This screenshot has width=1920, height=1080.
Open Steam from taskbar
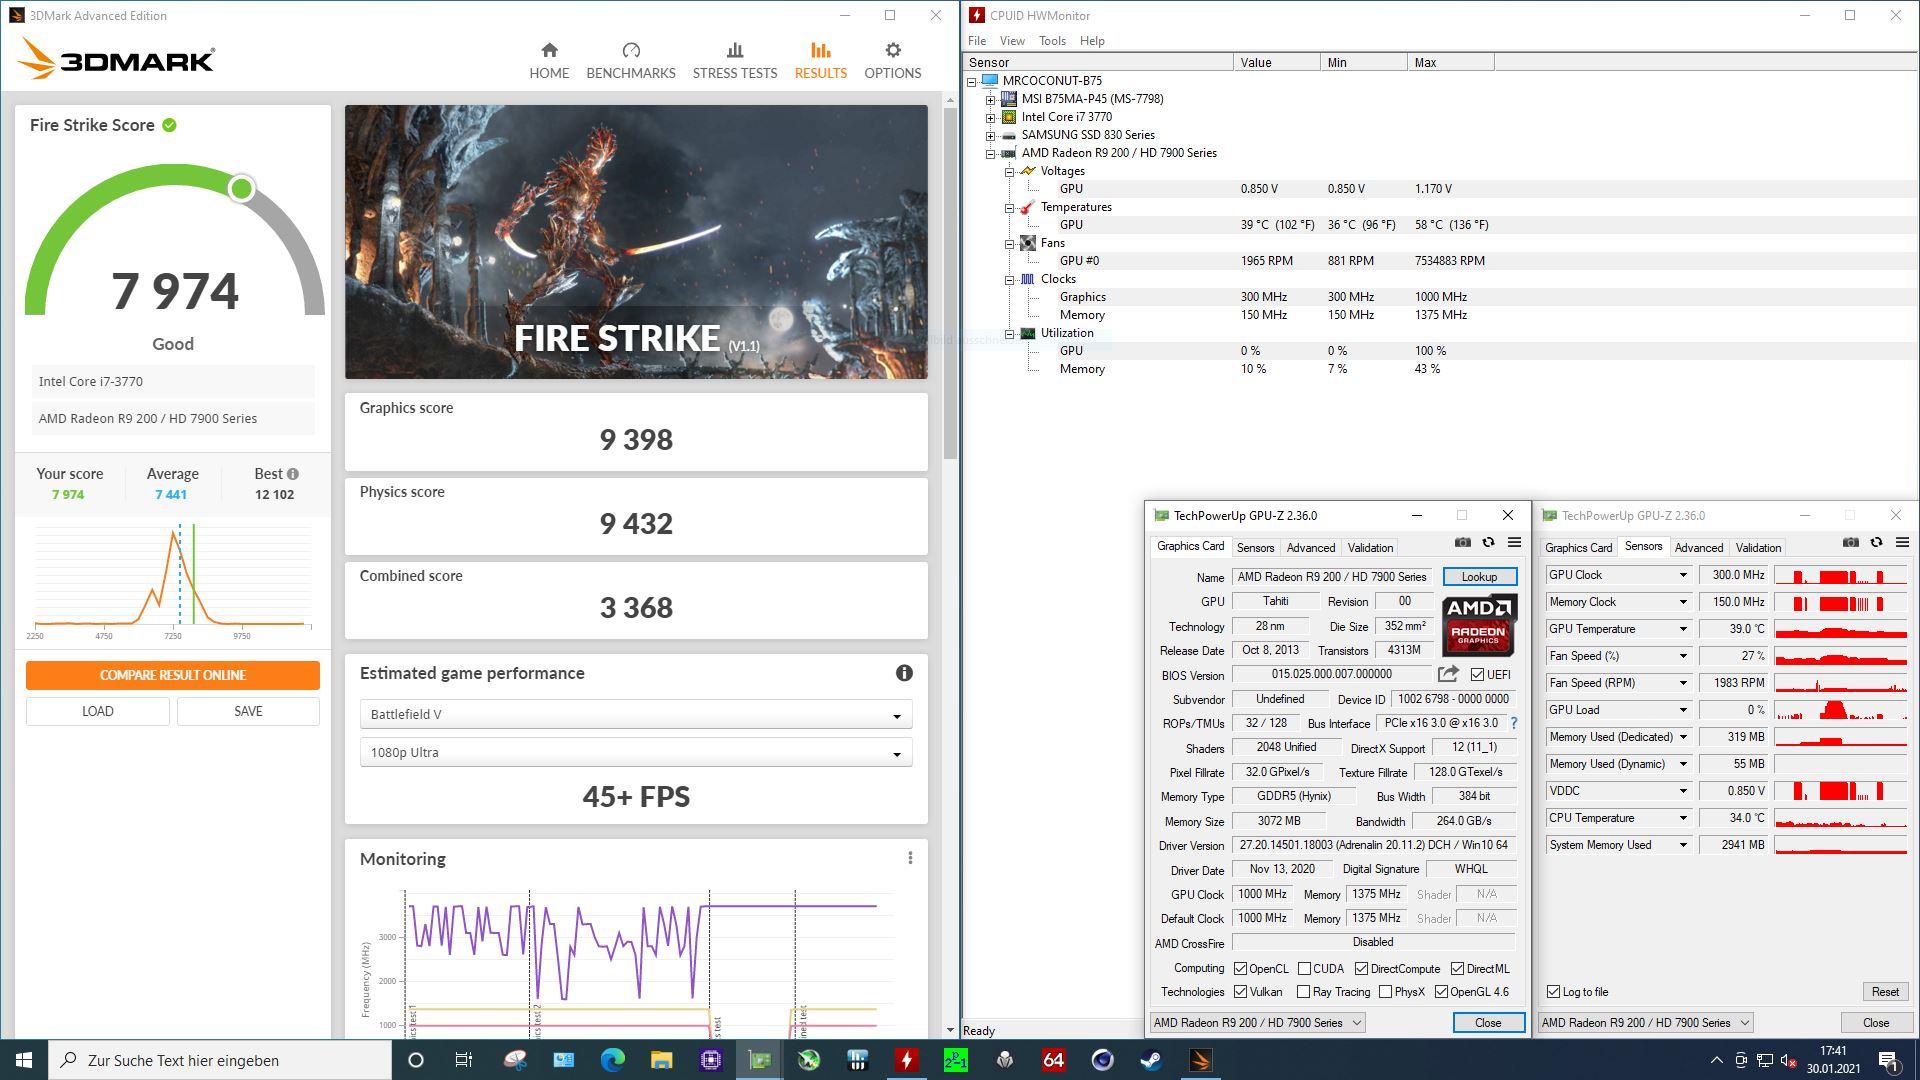coord(1151,1060)
